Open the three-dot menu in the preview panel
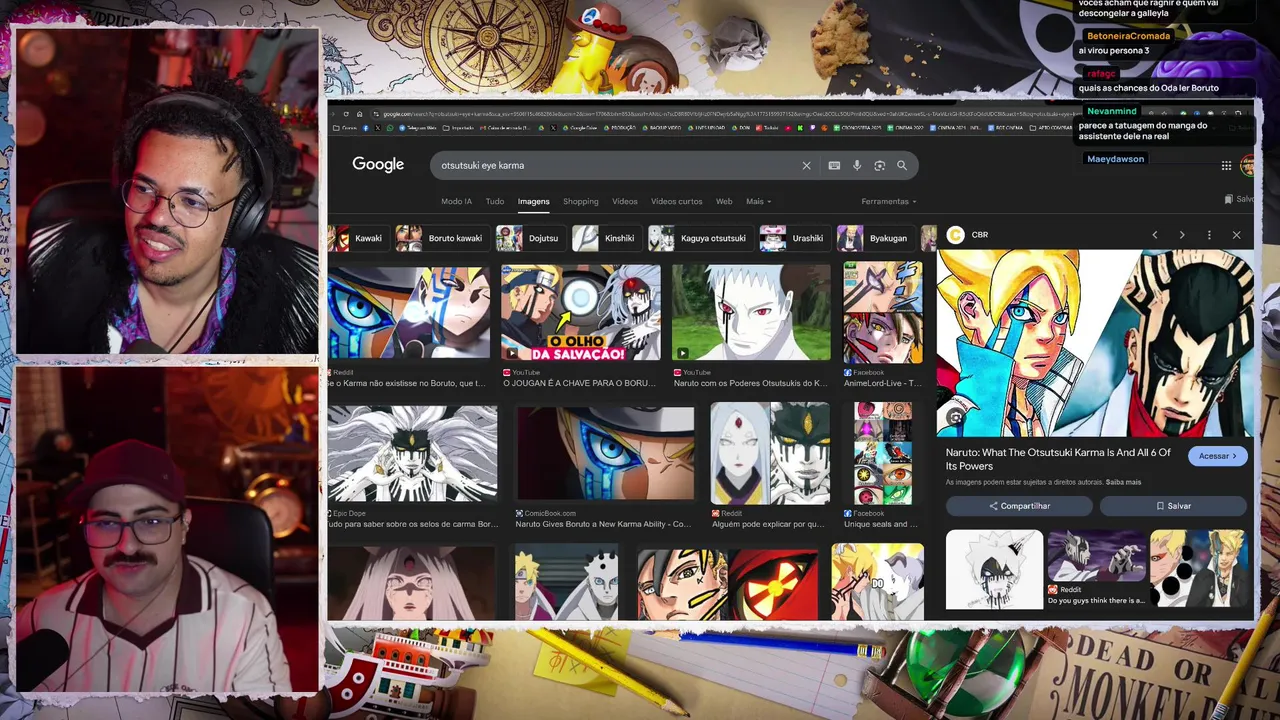The width and height of the screenshot is (1280, 720). click(1209, 235)
